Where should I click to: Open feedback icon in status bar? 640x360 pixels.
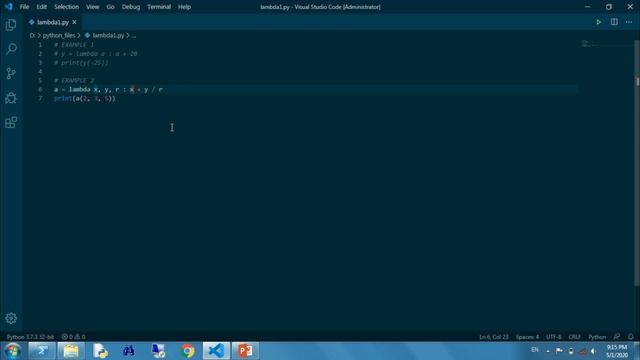click(617, 337)
